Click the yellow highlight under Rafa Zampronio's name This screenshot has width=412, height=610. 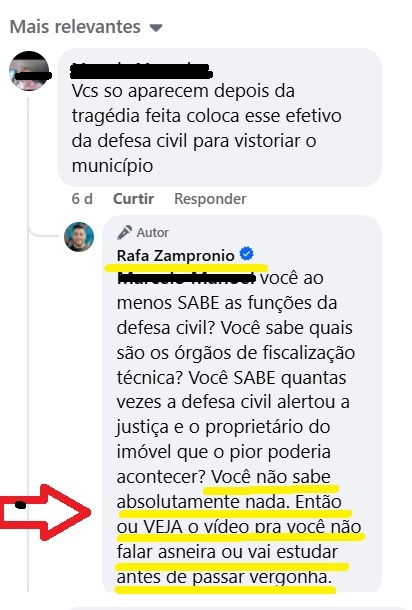[186, 268]
